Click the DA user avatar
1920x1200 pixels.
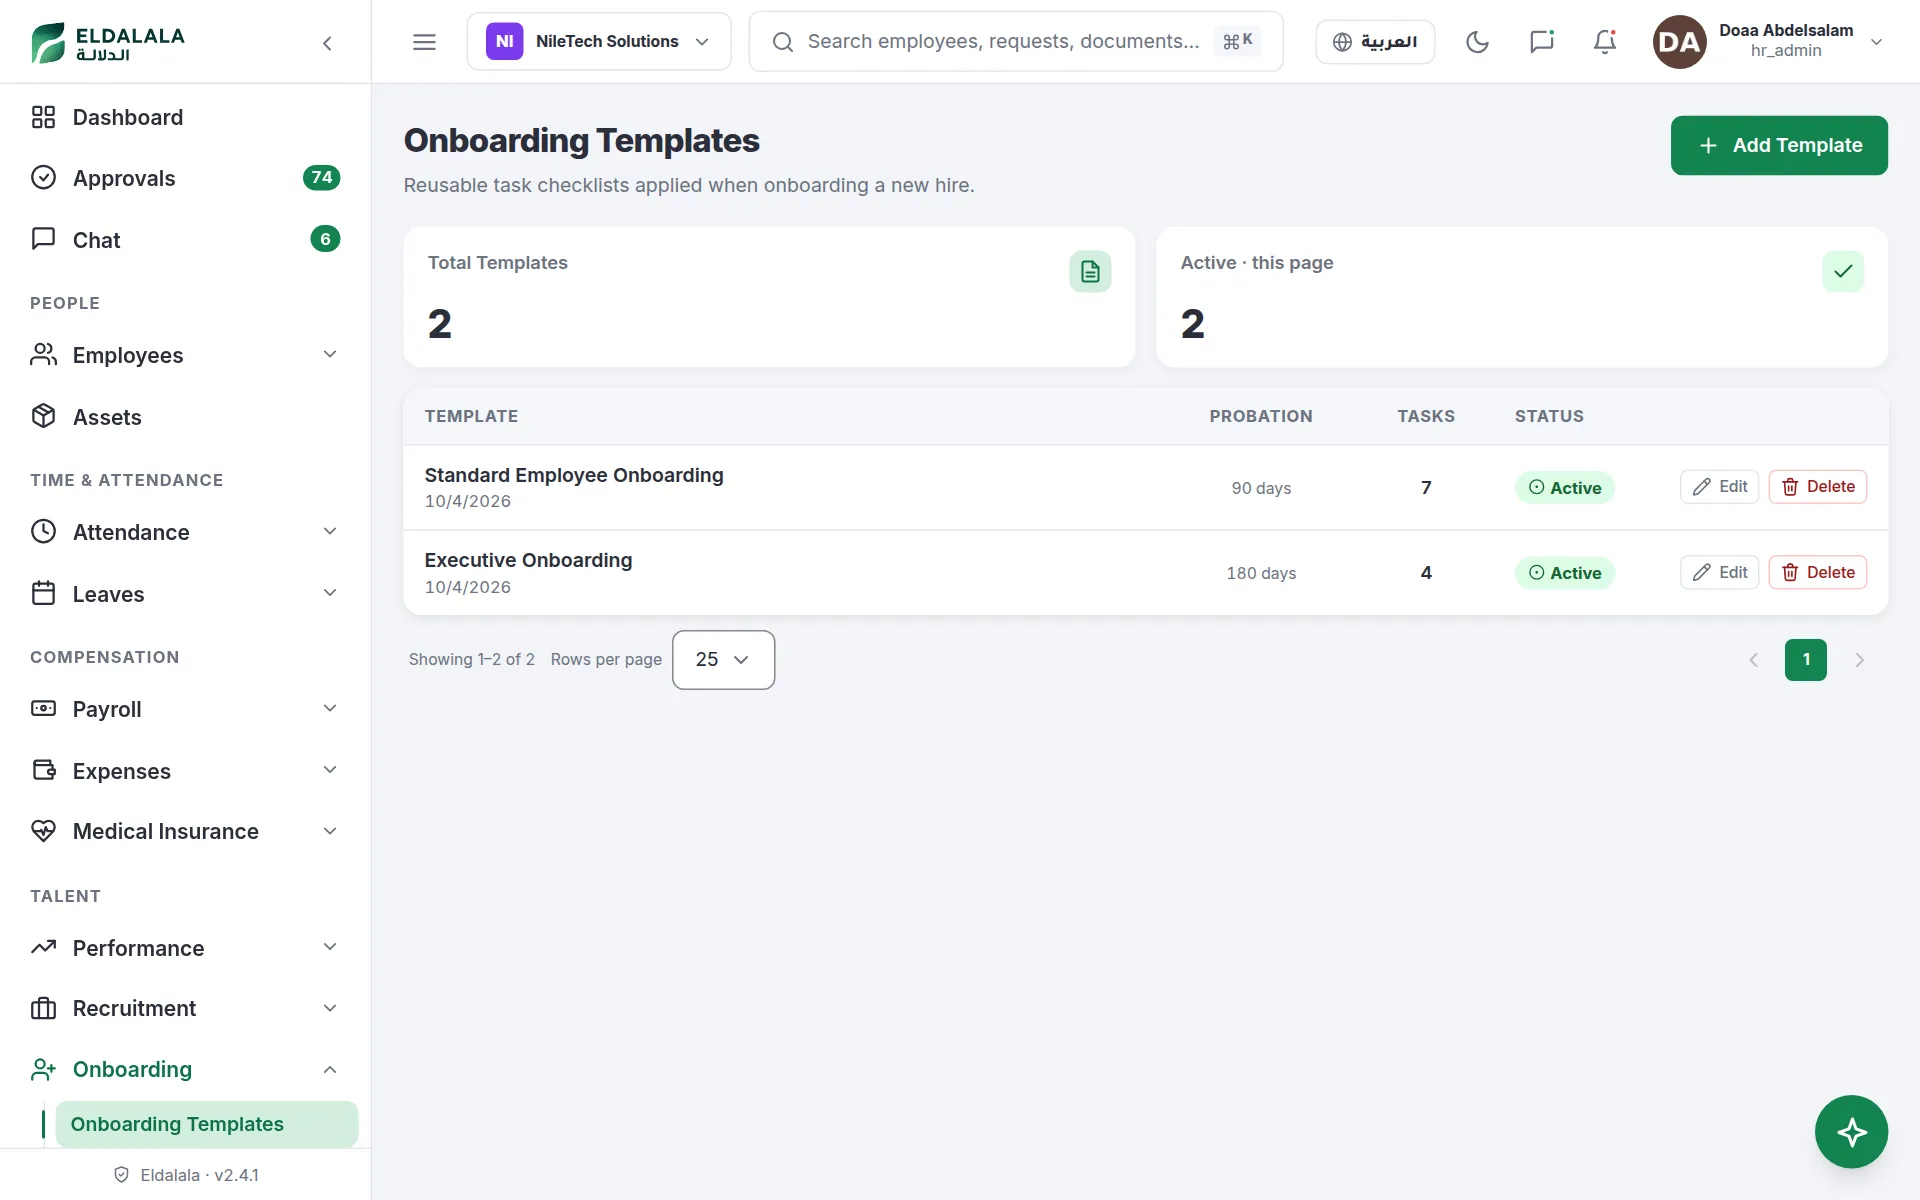(1679, 41)
